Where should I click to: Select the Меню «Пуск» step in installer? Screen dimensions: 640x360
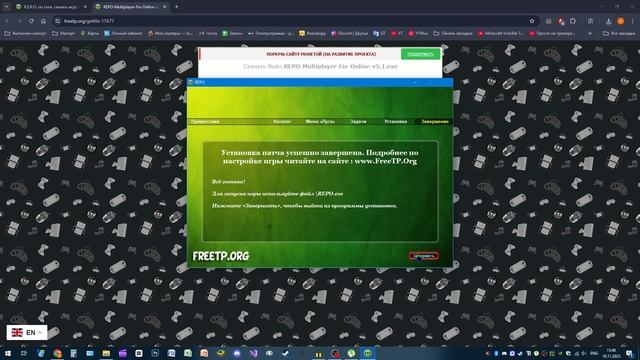point(320,122)
